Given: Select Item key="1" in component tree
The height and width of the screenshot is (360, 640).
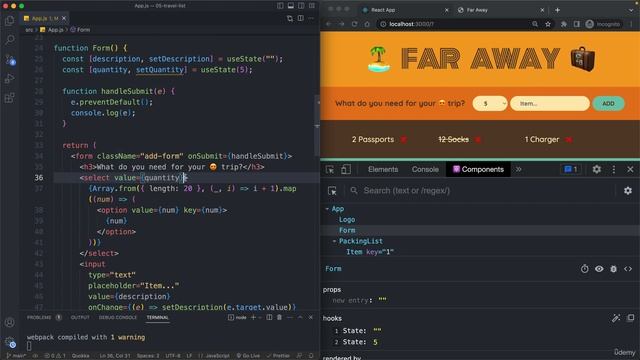Looking at the screenshot, I should 369,252.
